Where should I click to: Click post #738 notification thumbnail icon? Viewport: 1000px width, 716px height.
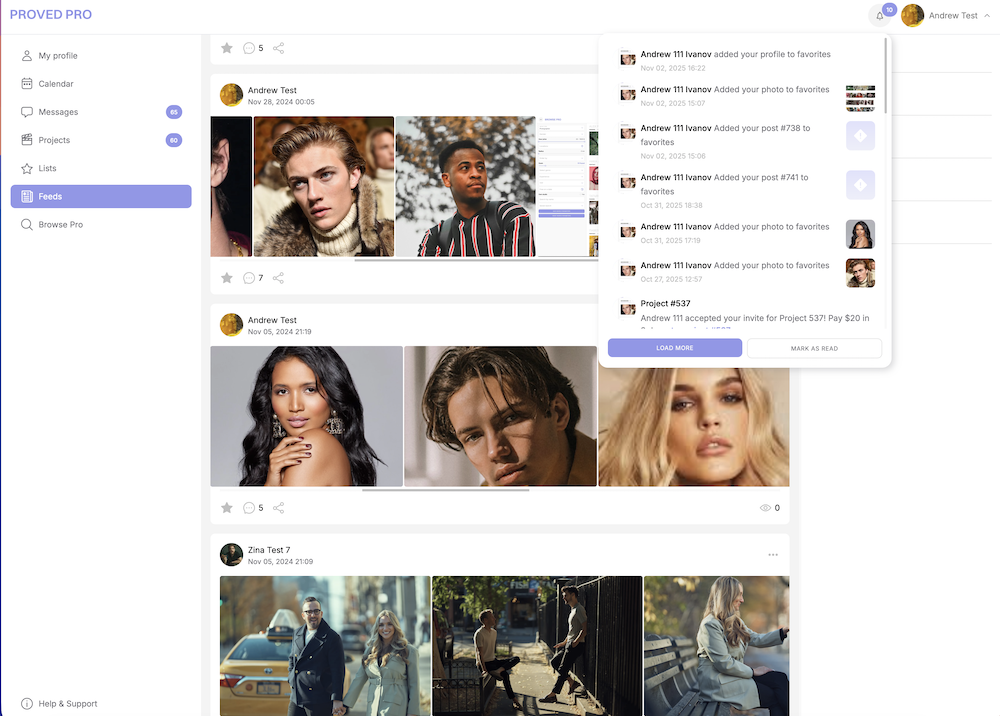click(x=860, y=136)
